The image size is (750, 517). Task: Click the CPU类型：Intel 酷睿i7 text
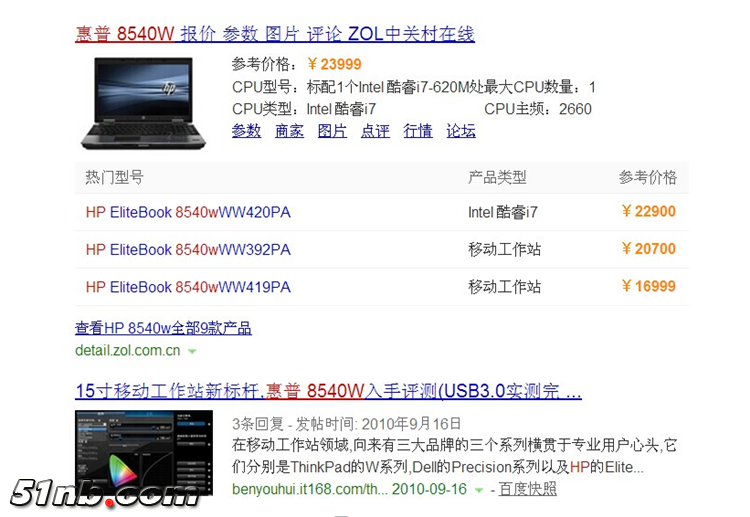[x=304, y=109]
